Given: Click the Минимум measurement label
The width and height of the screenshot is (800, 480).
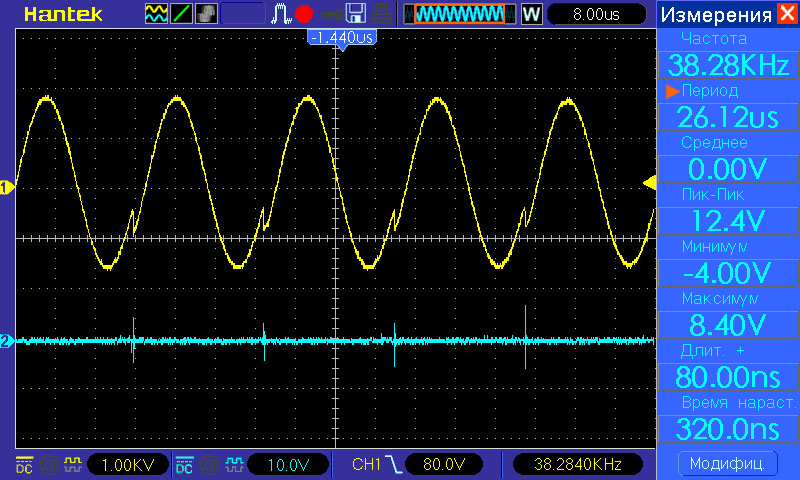Looking at the screenshot, I should pos(714,247).
